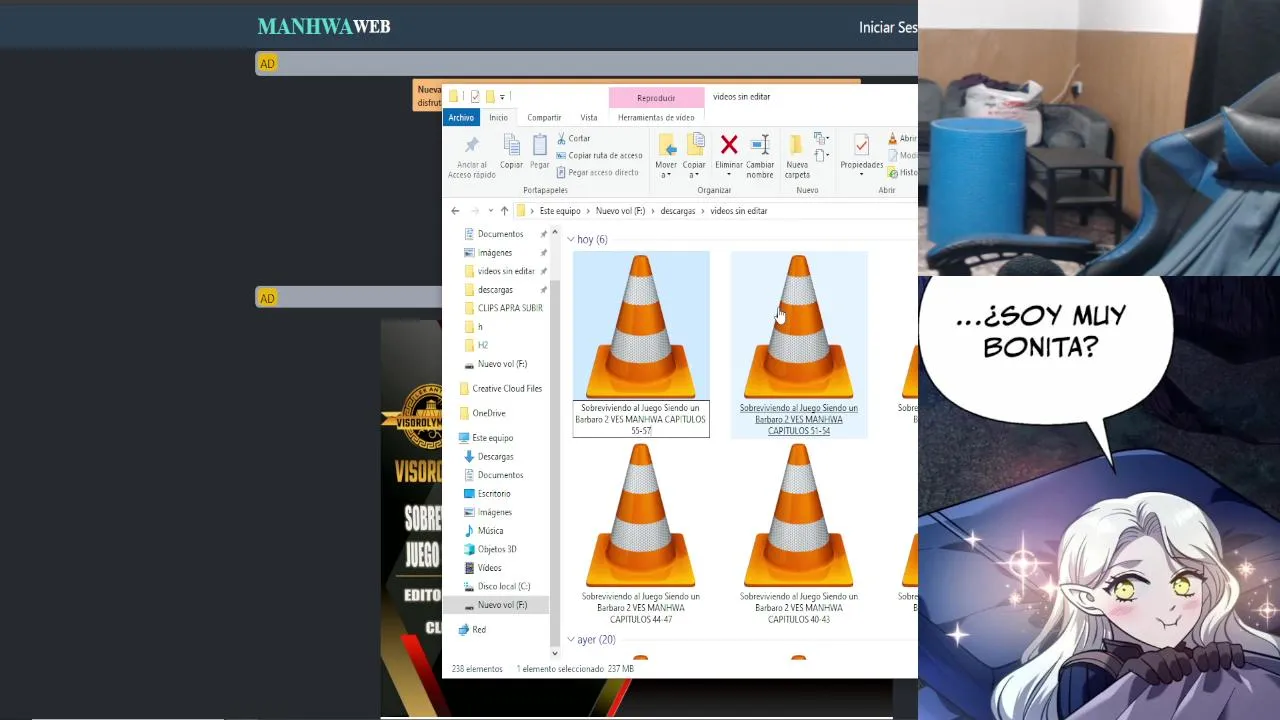This screenshot has height=720, width=1280.
Task: Switch to the Inicio ribbon tab
Action: point(498,118)
